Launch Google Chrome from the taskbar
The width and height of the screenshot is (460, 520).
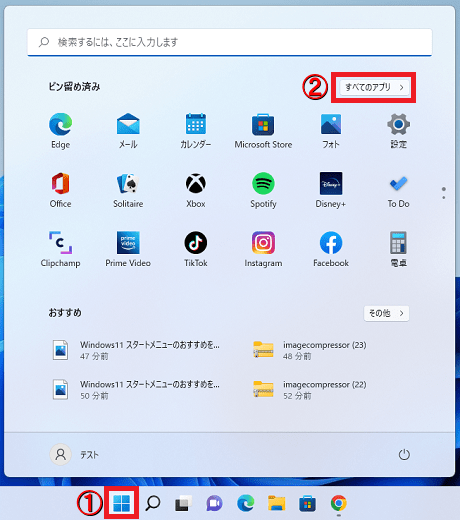[x=338, y=503]
